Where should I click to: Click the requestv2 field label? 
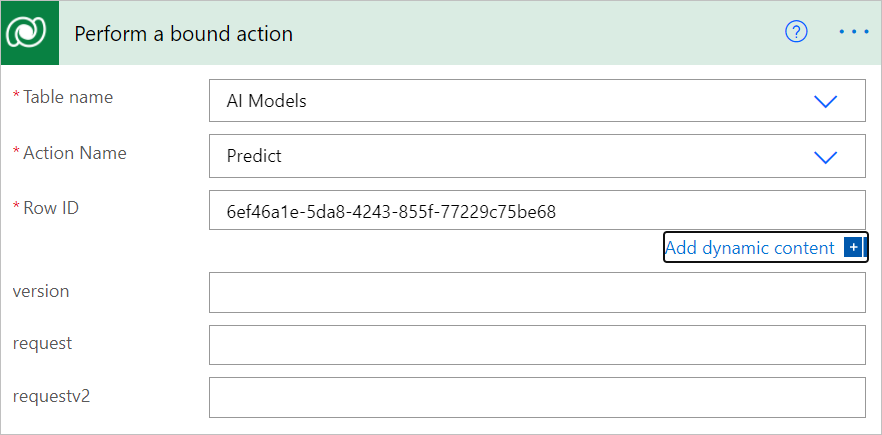51,396
